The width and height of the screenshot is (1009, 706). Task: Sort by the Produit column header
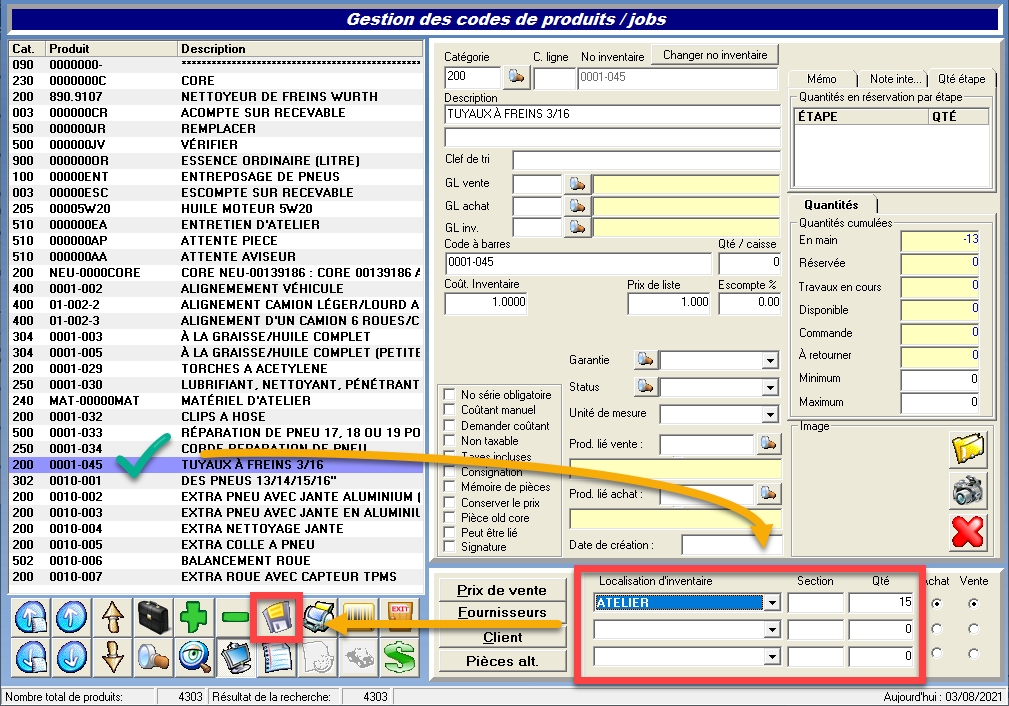pos(111,49)
